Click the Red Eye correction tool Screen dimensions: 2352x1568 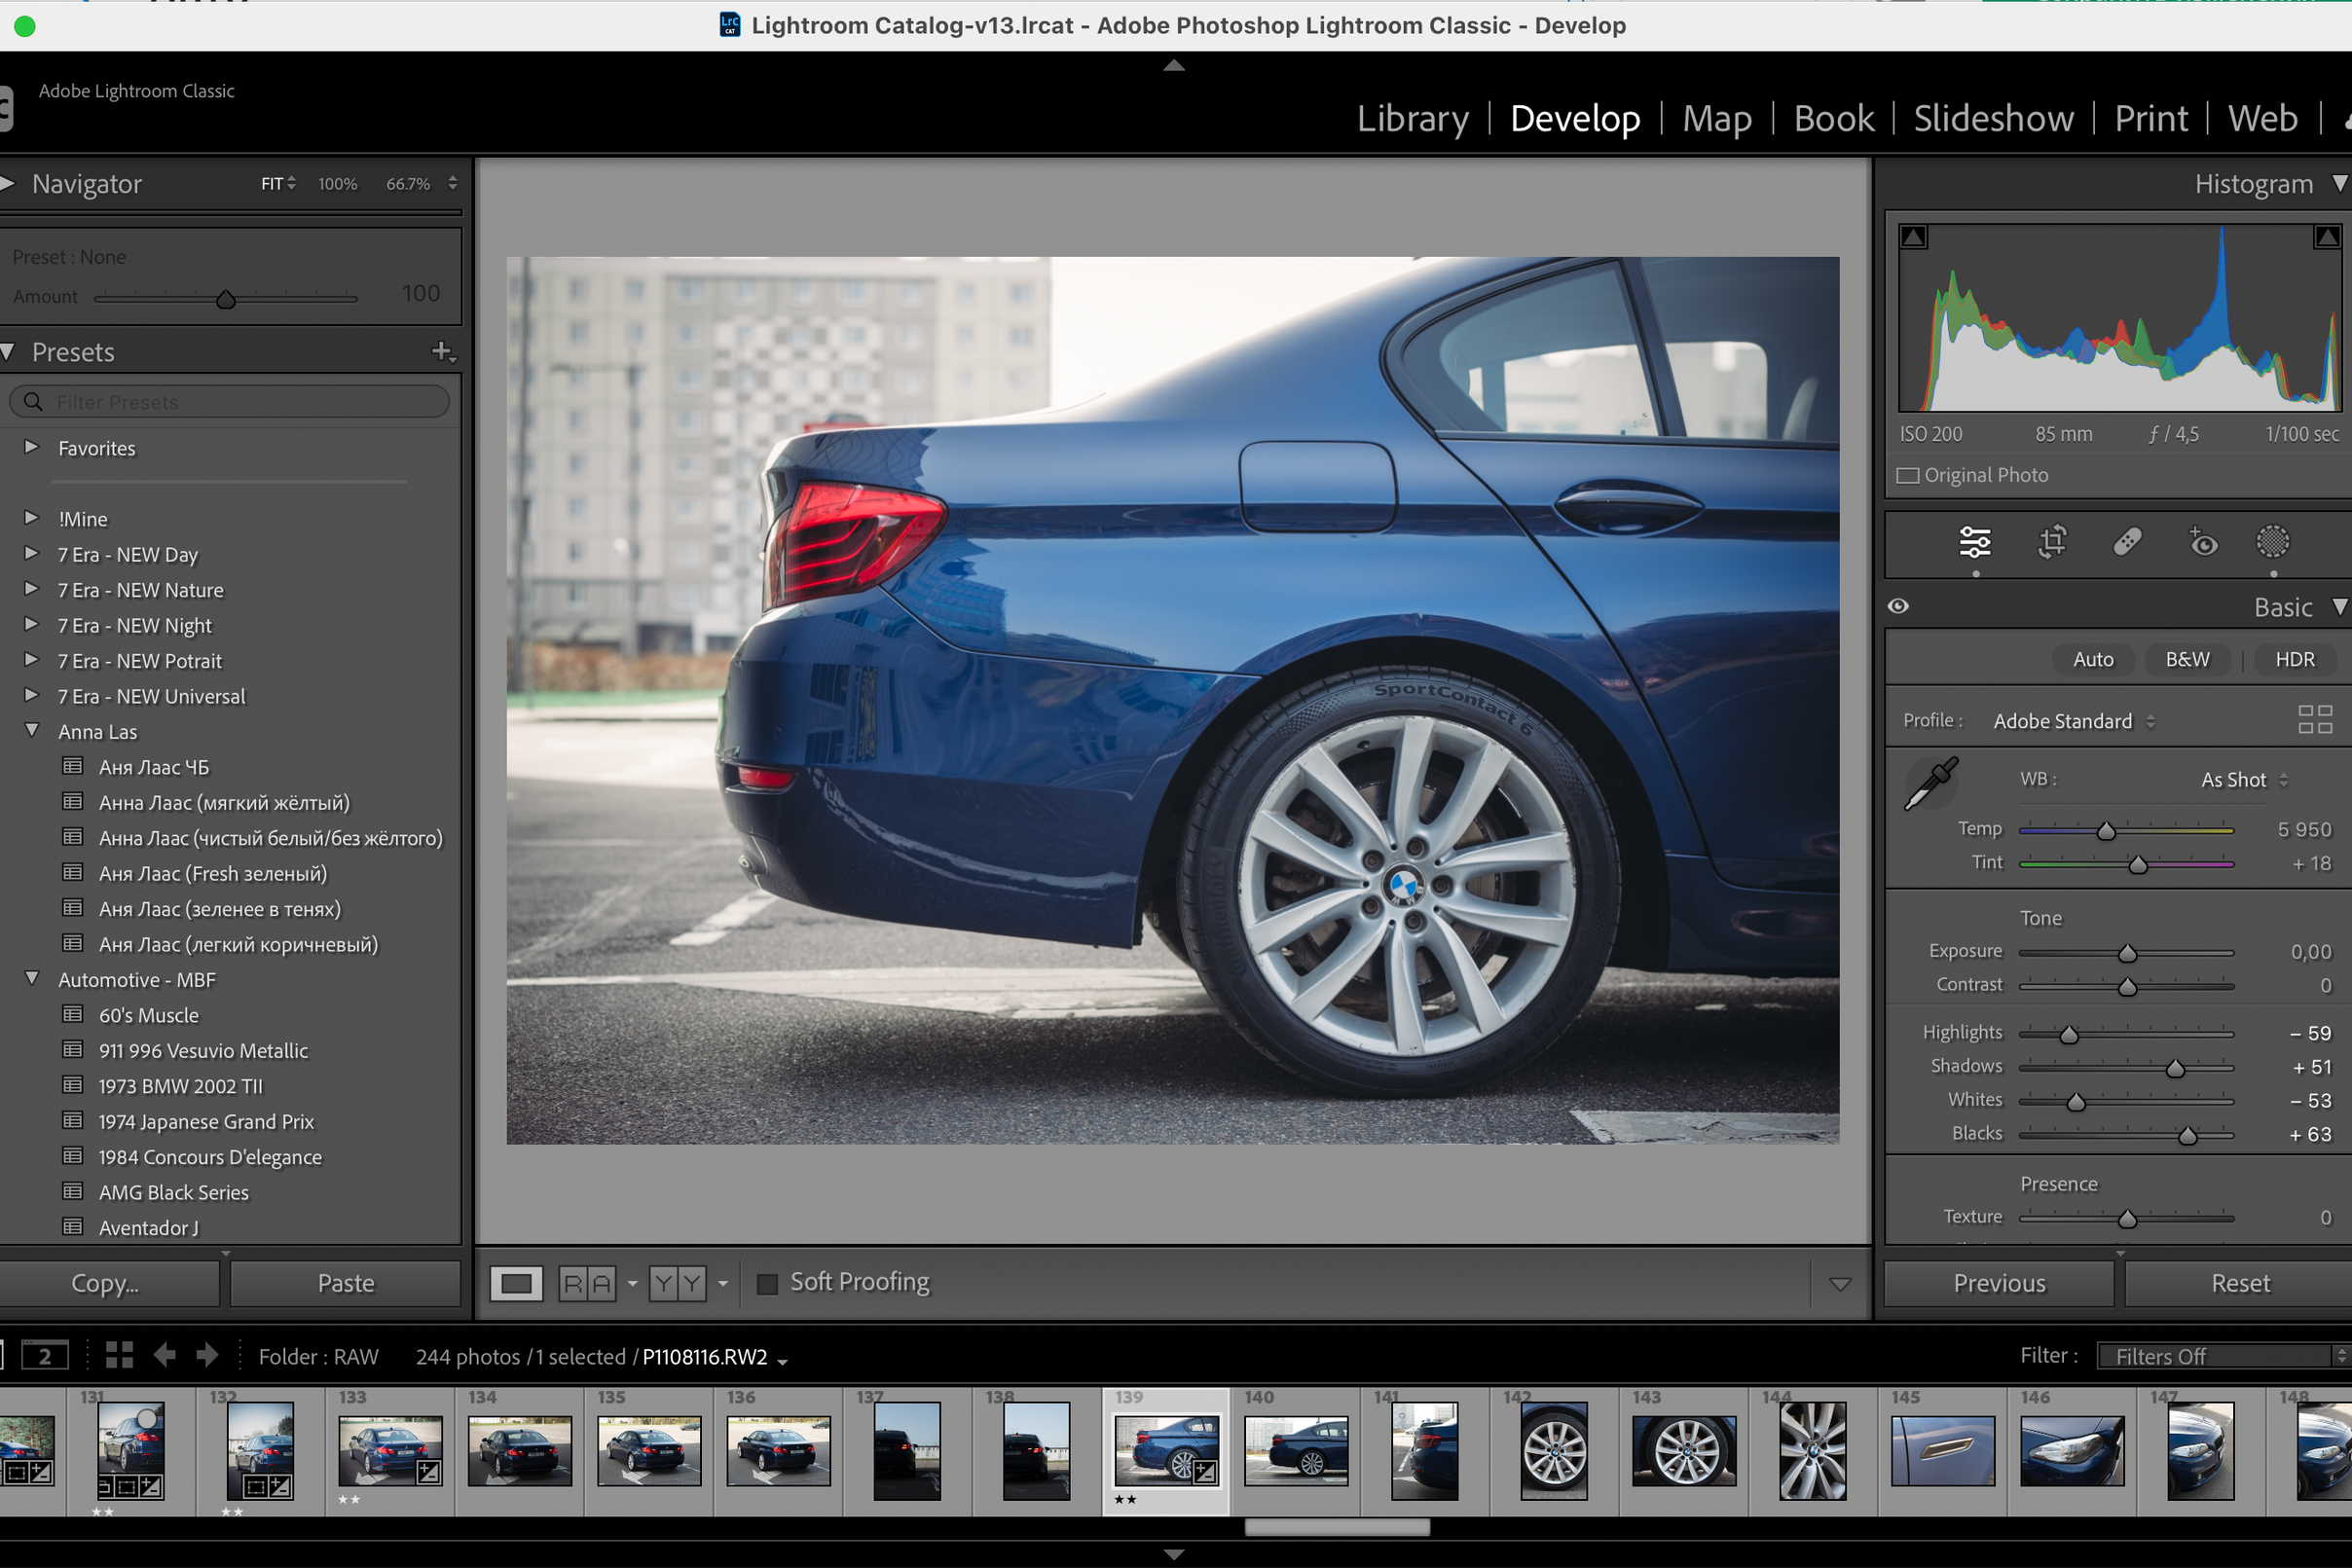[2202, 542]
